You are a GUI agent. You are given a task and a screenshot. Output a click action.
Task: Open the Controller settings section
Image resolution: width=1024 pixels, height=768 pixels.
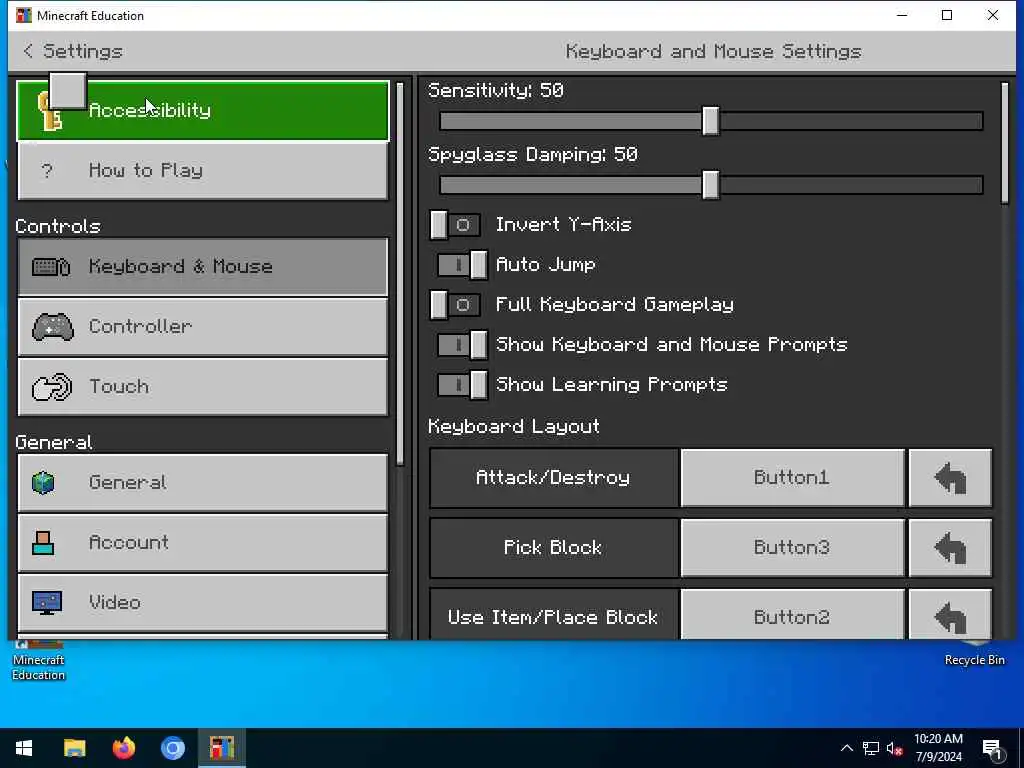pos(203,327)
